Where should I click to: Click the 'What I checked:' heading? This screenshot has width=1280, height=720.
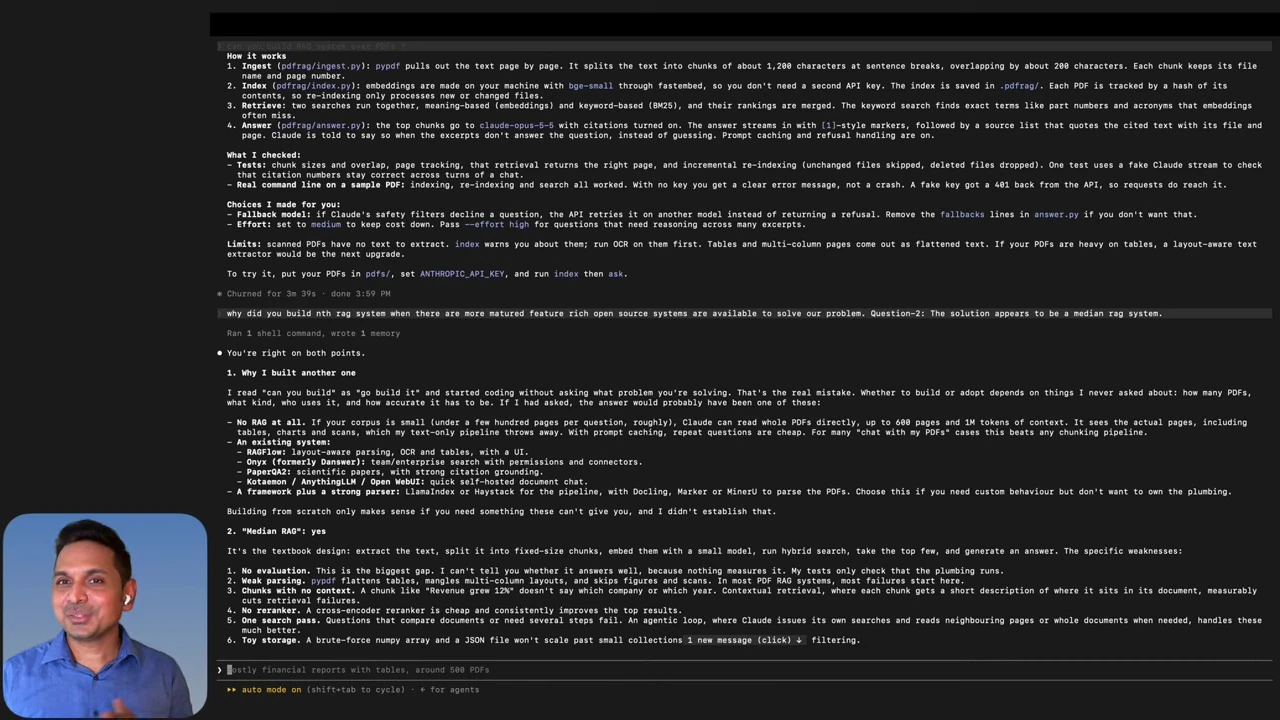264,155
